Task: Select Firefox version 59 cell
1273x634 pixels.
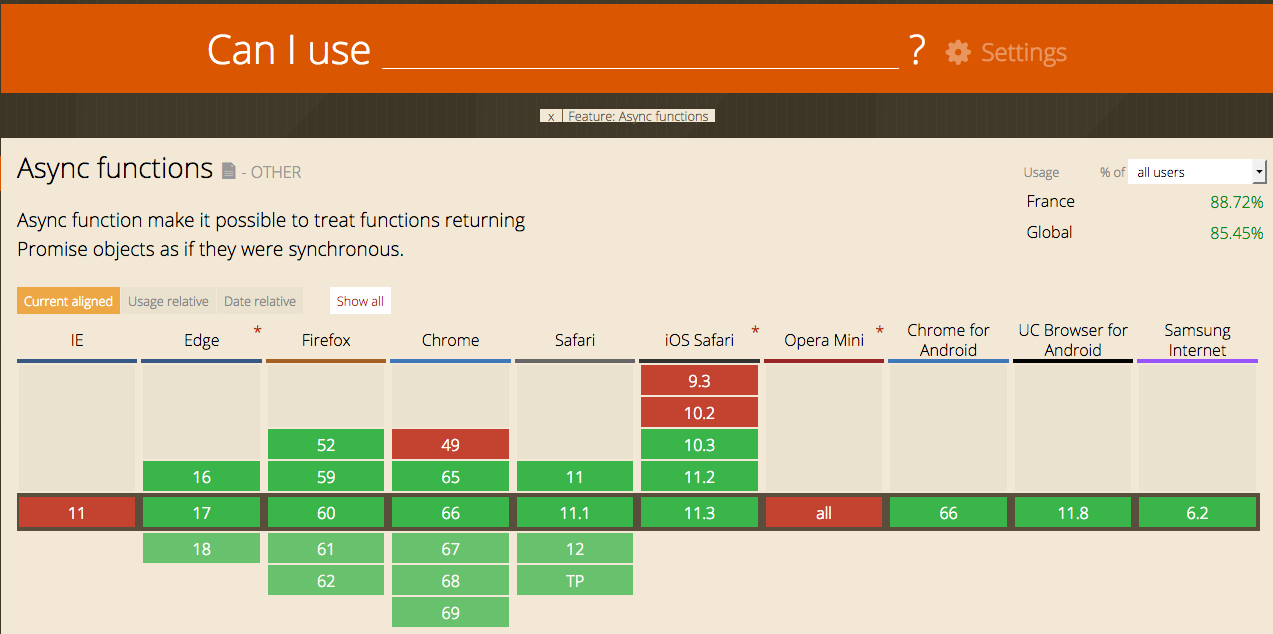Action: tap(326, 477)
